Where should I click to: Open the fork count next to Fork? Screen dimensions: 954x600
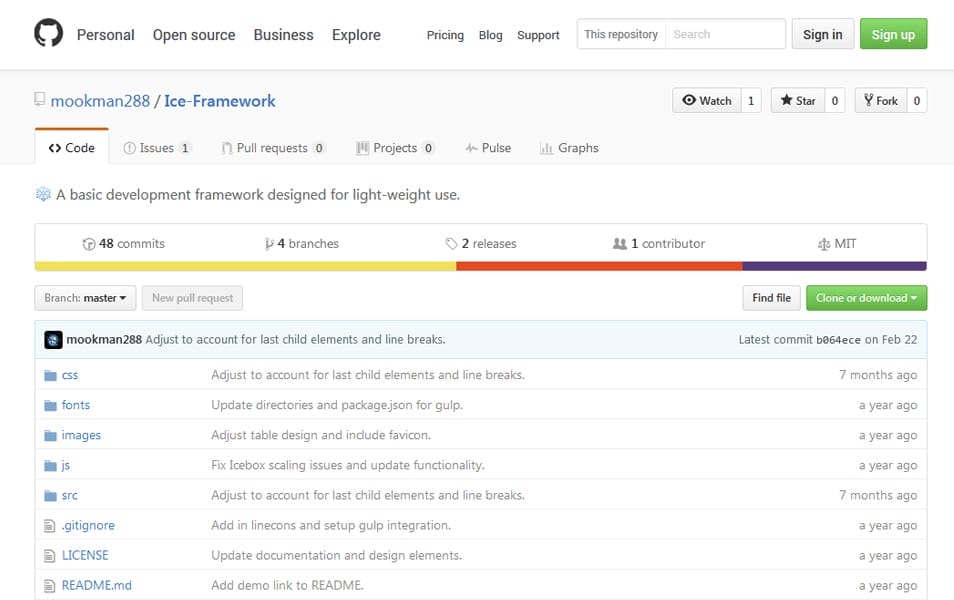[x=917, y=100]
